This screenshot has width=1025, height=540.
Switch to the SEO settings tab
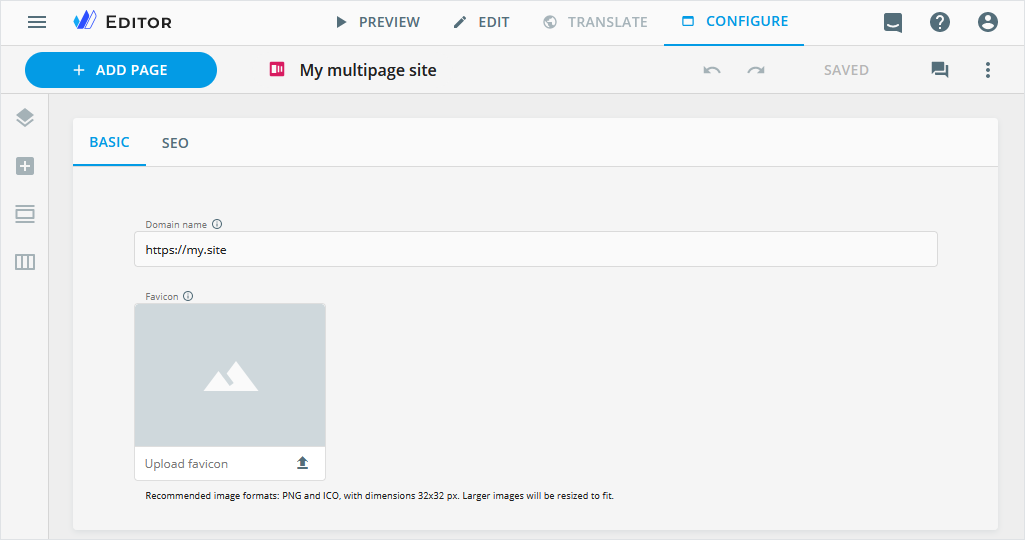(x=175, y=143)
